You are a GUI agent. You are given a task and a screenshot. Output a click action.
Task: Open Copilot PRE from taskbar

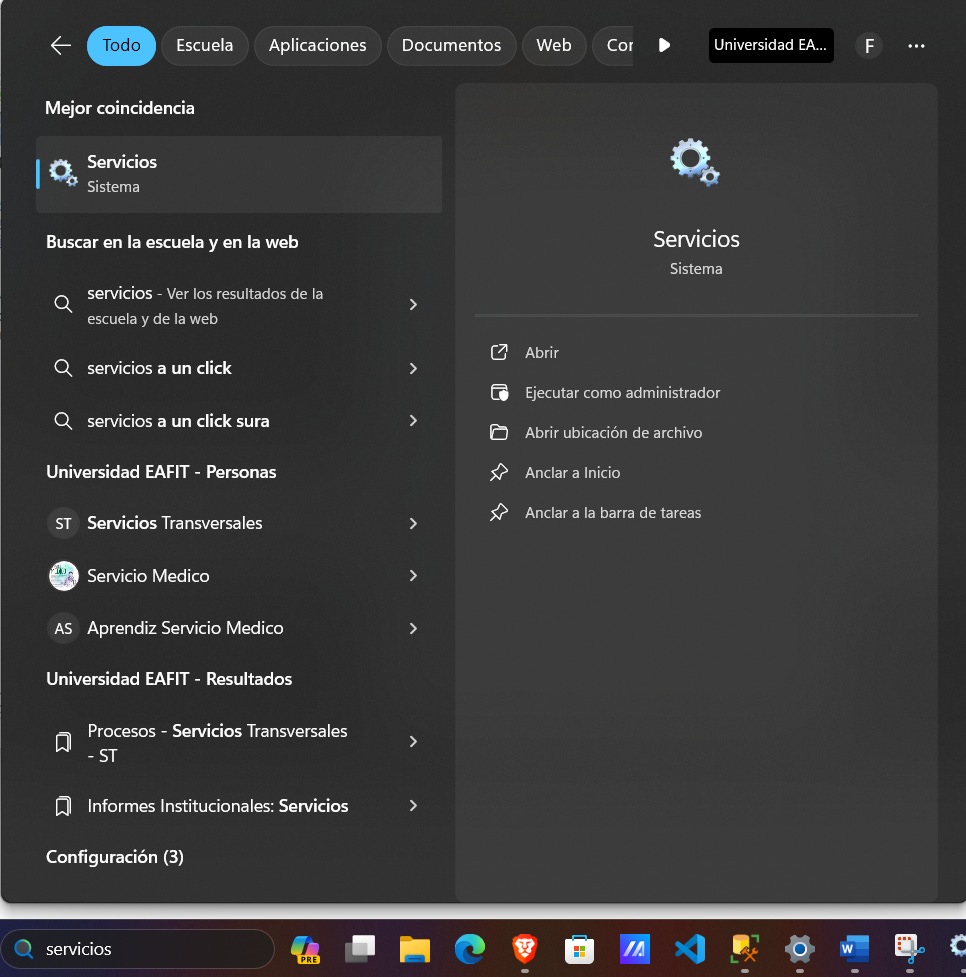(x=305, y=949)
